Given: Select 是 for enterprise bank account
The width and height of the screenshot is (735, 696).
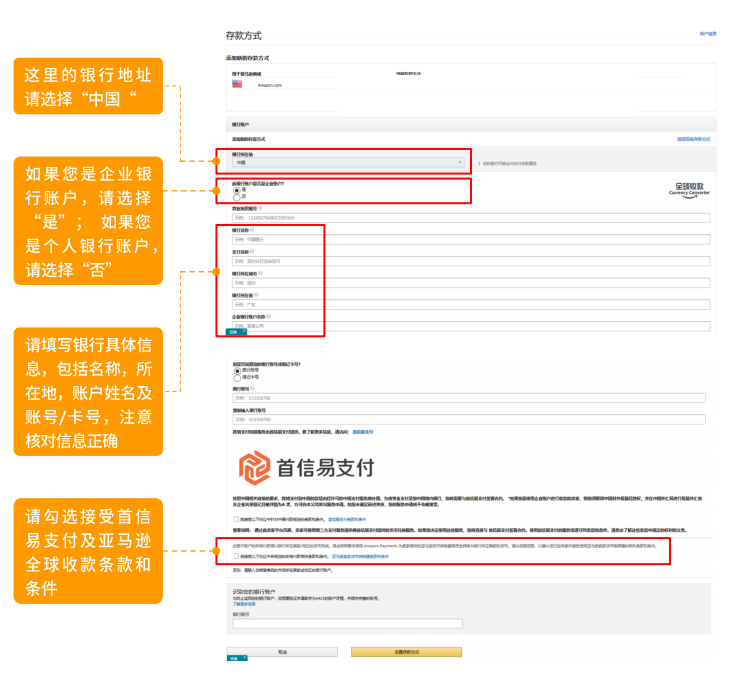Looking at the screenshot, I should pos(237,189).
